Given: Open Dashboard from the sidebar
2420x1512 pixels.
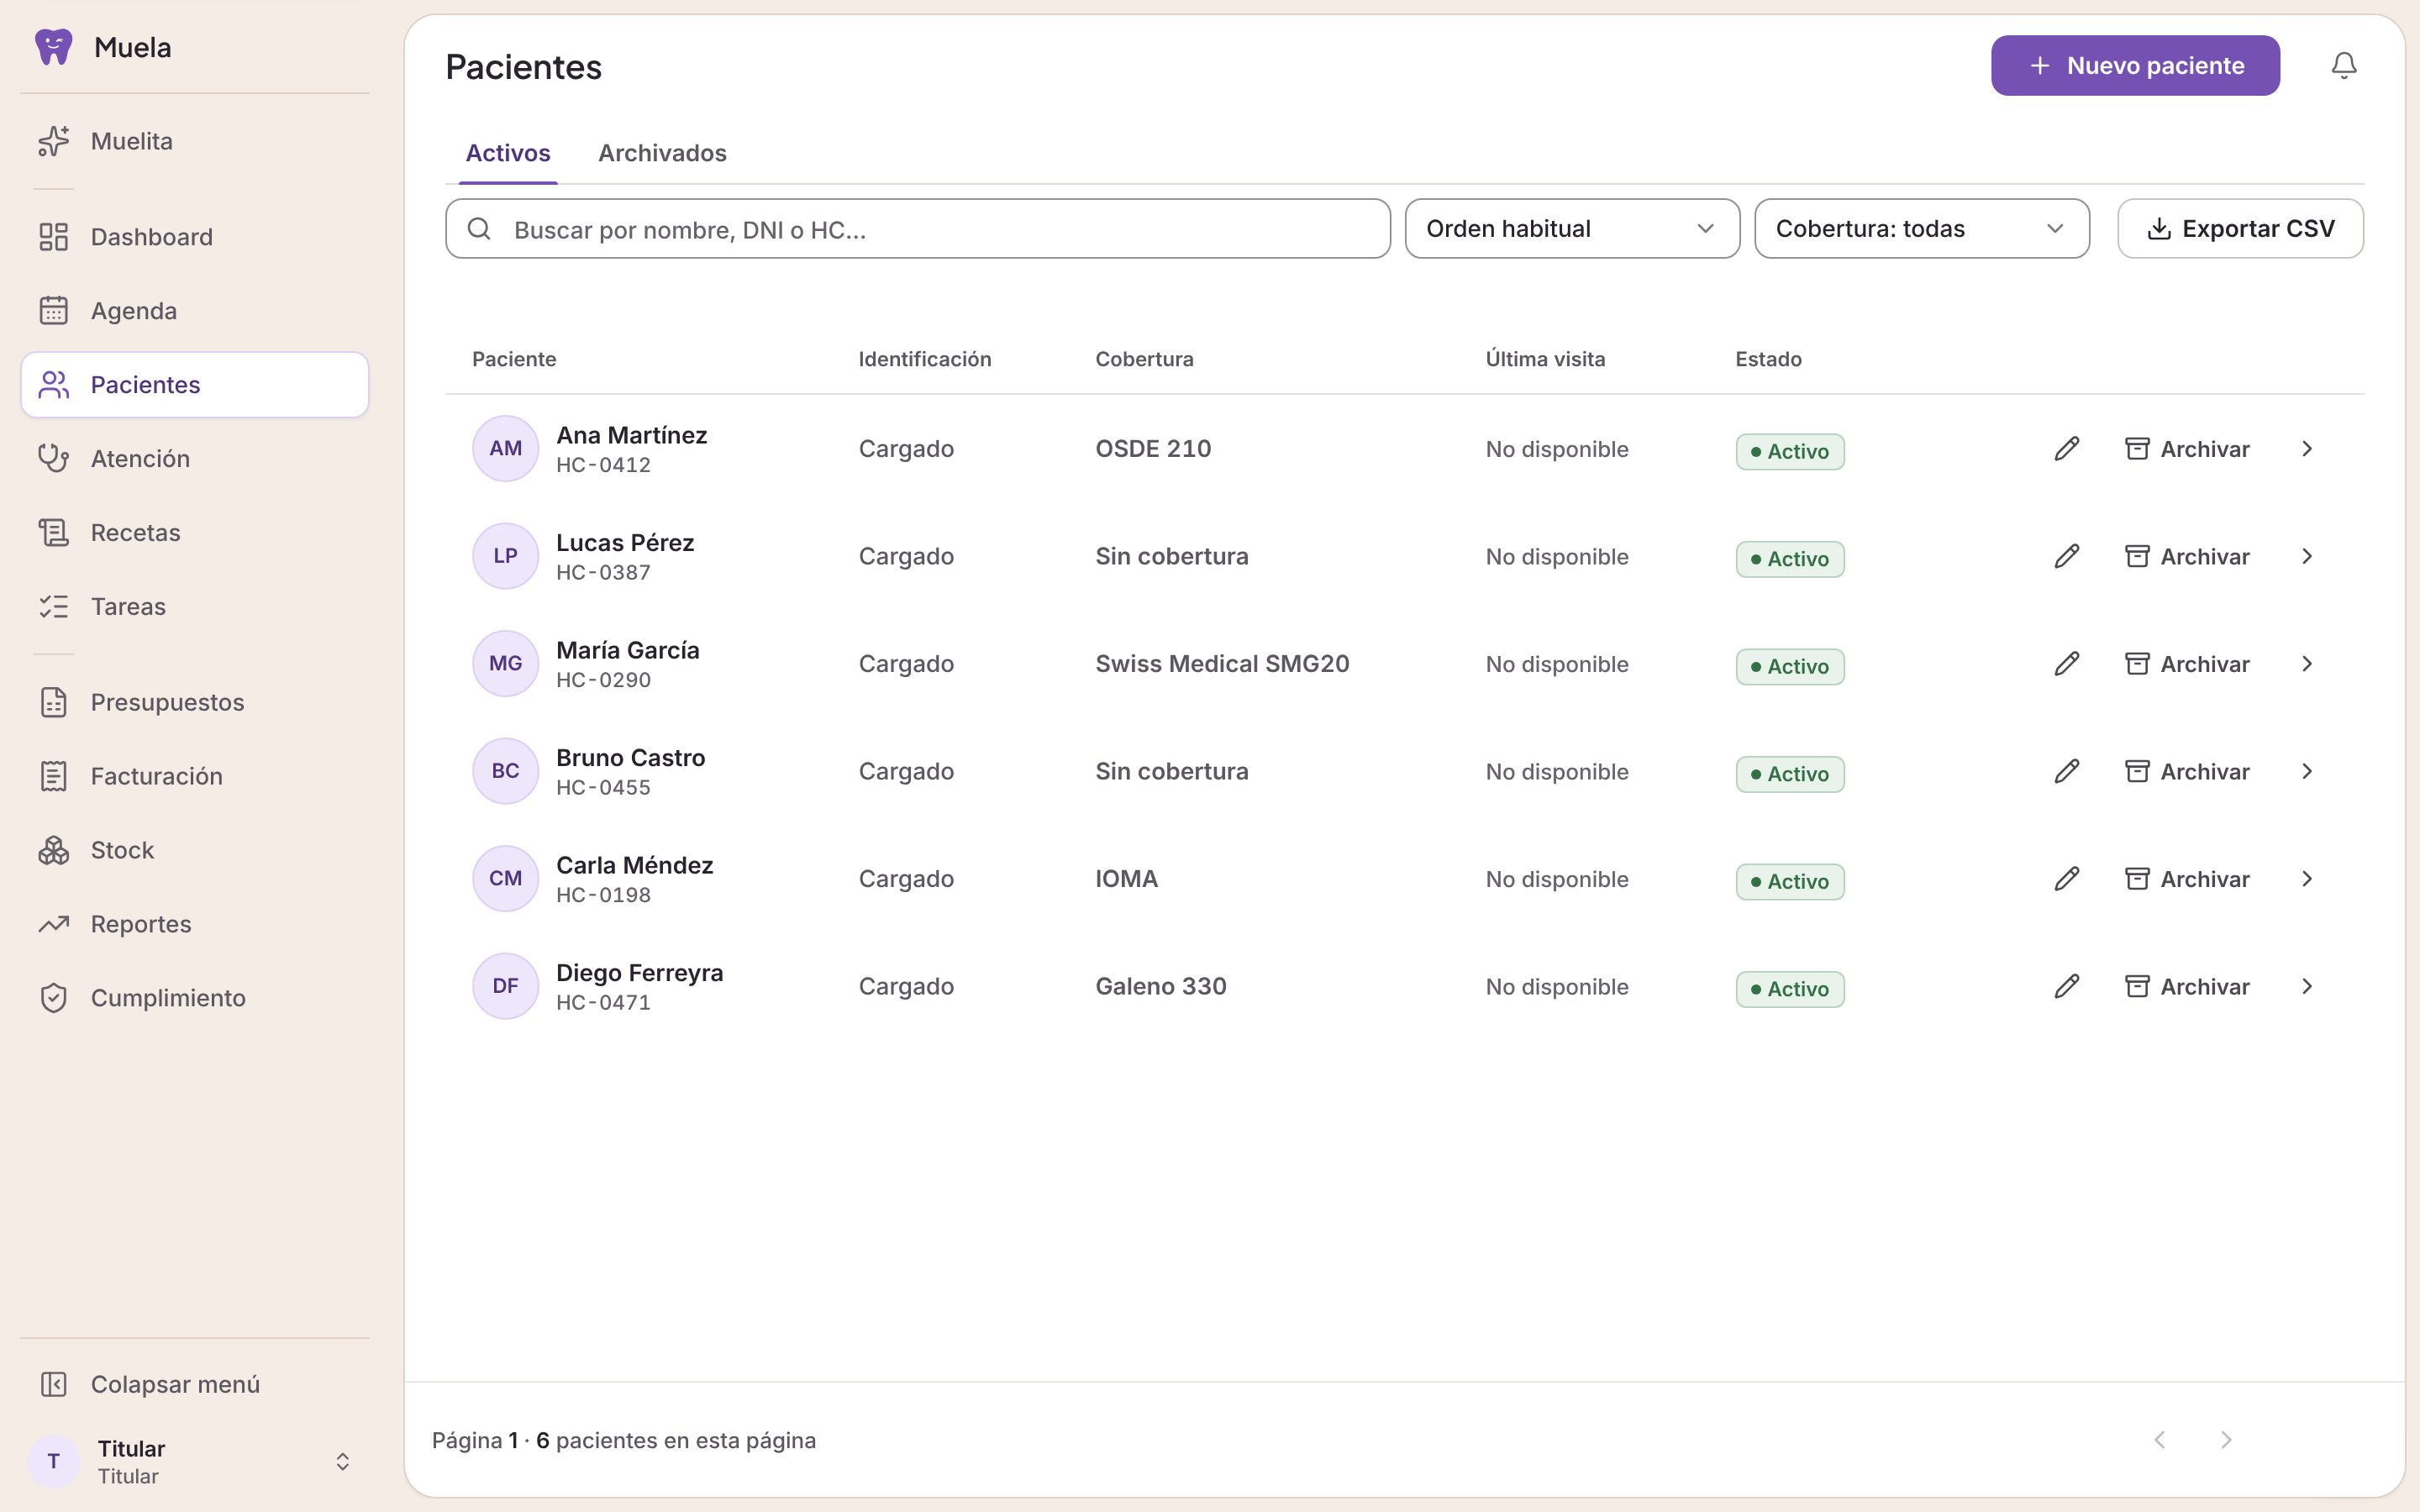Looking at the screenshot, I should [195, 237].
